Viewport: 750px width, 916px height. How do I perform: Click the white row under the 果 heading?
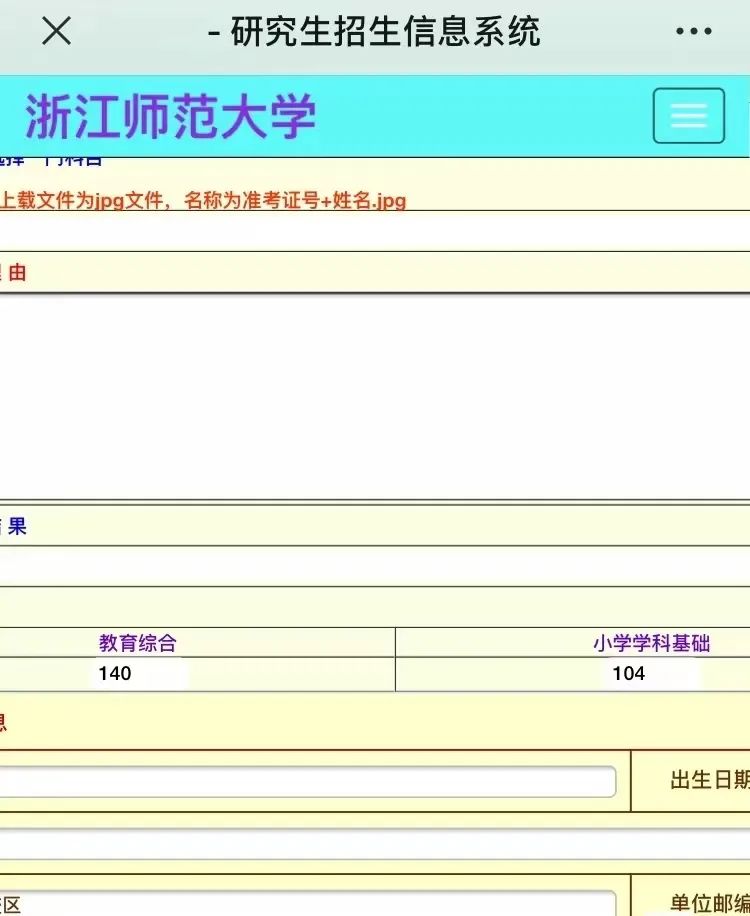[375, 565]
